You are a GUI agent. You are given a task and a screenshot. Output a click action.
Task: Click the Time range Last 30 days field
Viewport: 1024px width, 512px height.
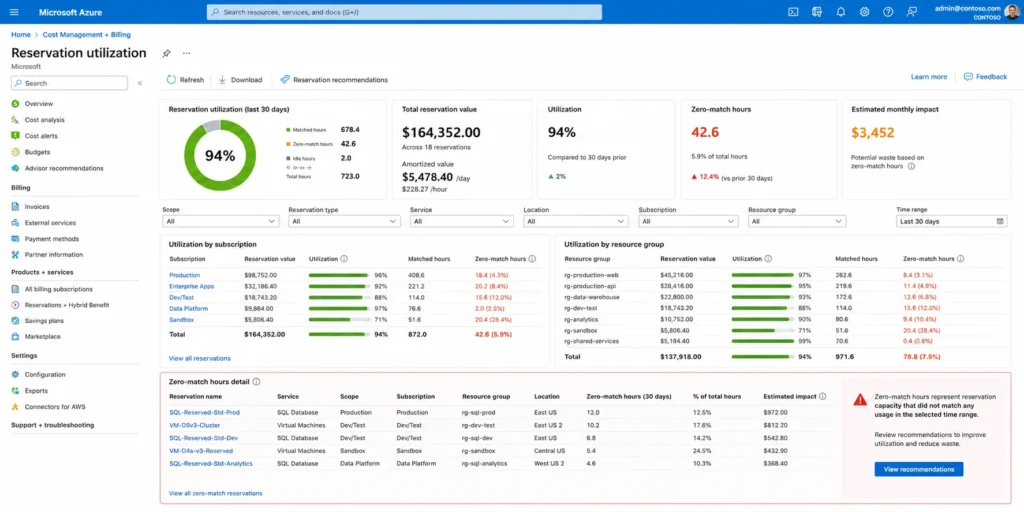[952, 221]
